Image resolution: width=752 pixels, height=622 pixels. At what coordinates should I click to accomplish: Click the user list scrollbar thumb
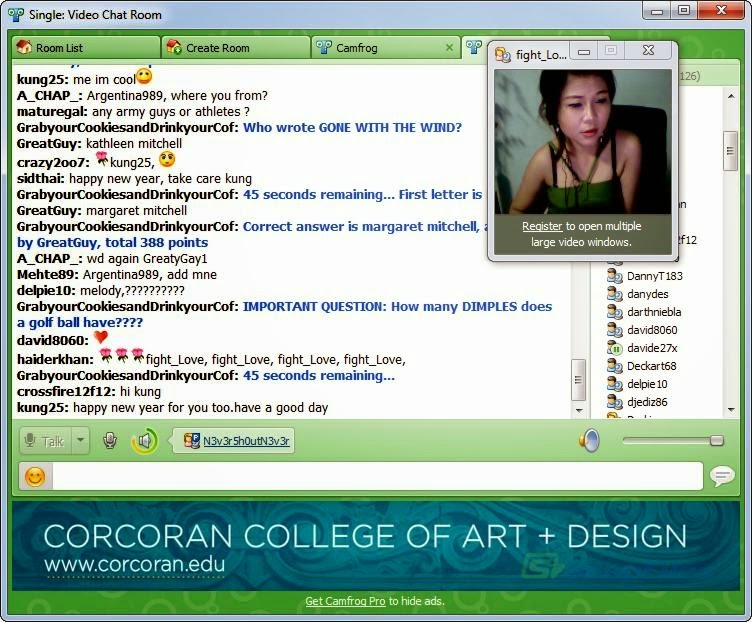730,151
